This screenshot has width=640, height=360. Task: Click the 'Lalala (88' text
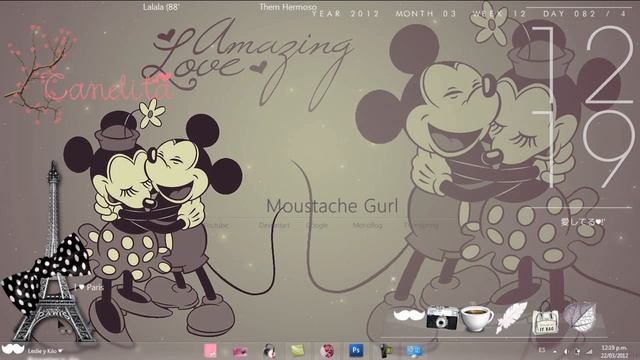click(x=161, y=7)
